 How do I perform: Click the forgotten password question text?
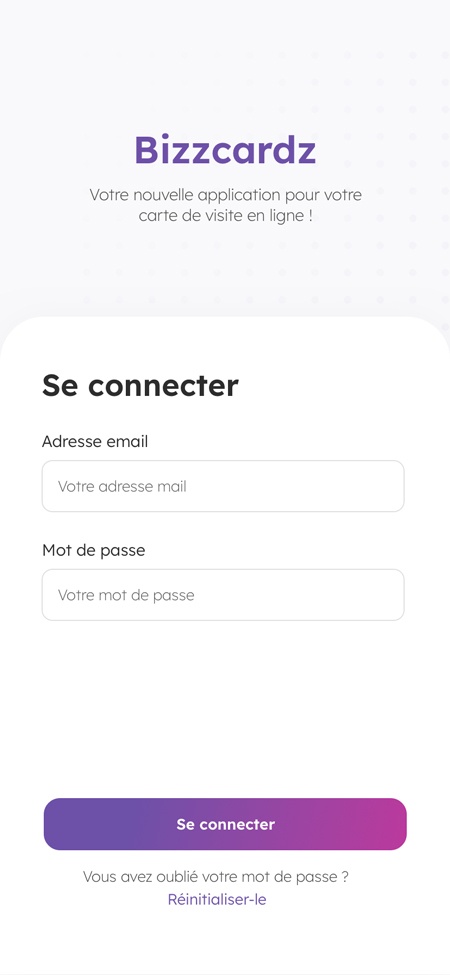216,877
